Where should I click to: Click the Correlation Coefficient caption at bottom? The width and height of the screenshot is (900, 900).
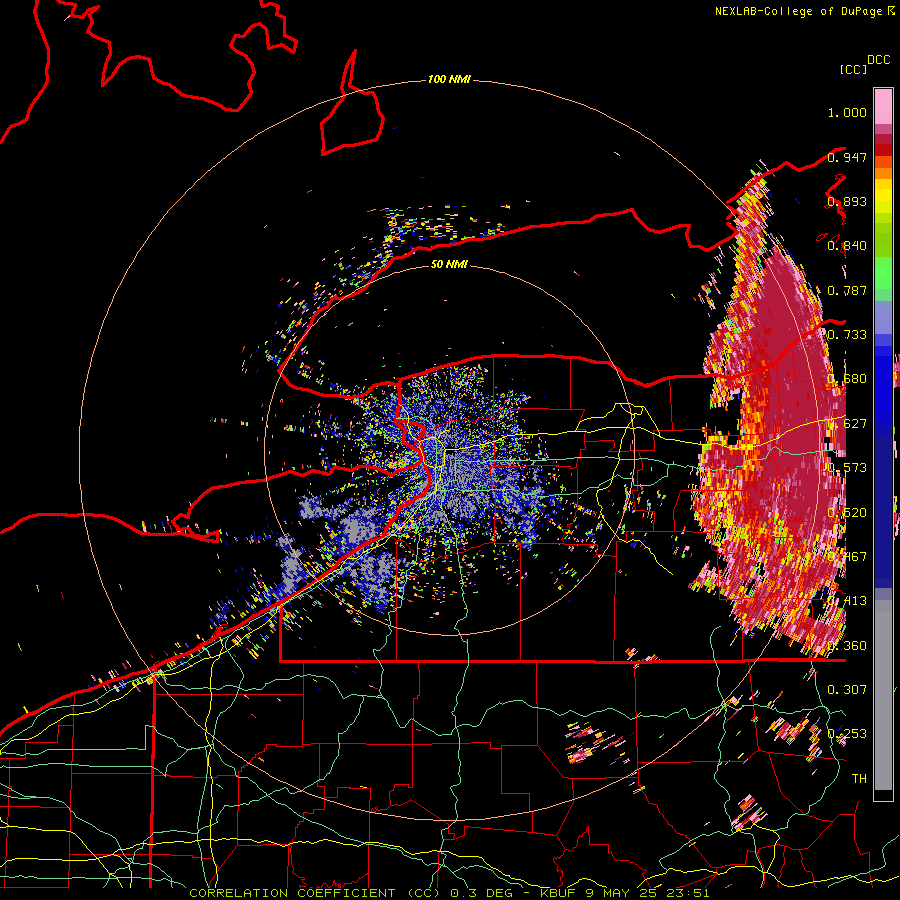pyautogui.click(x=449, y=893)
